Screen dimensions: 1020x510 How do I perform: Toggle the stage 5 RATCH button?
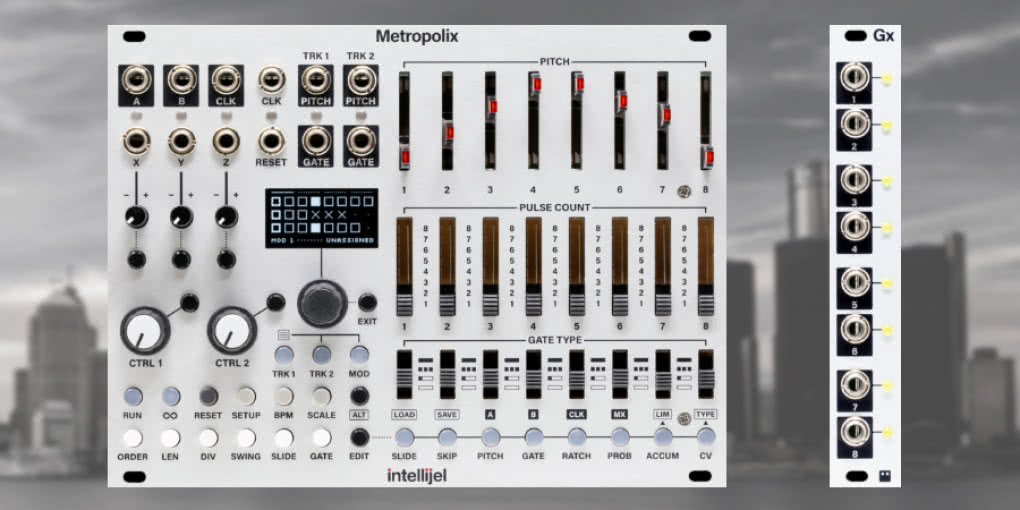[x=576, y=437]
